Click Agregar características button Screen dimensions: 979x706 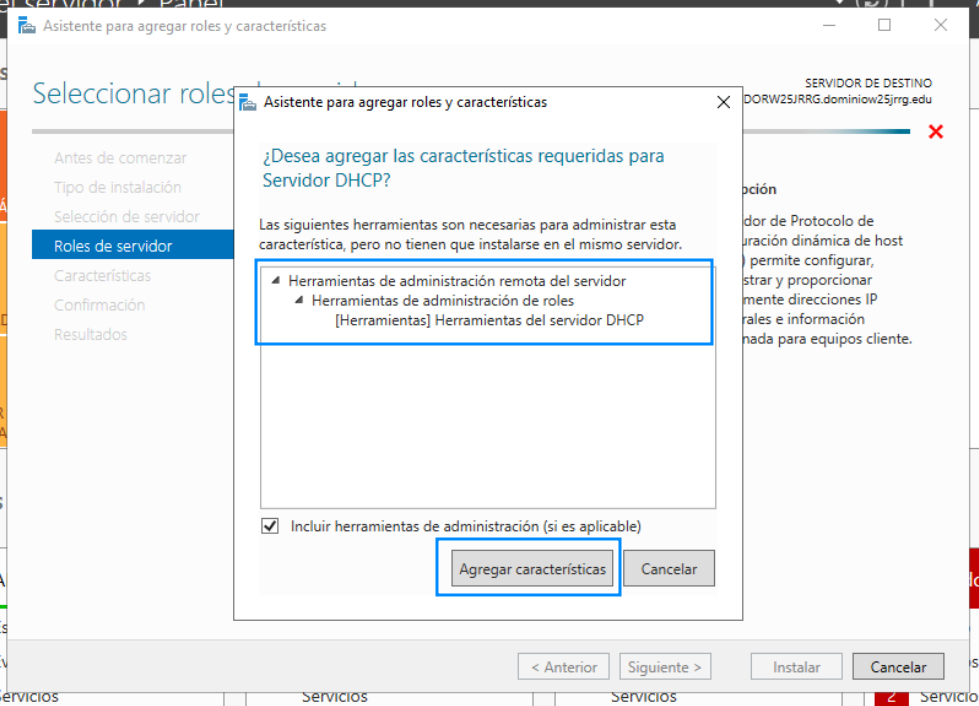click(532, 569)
